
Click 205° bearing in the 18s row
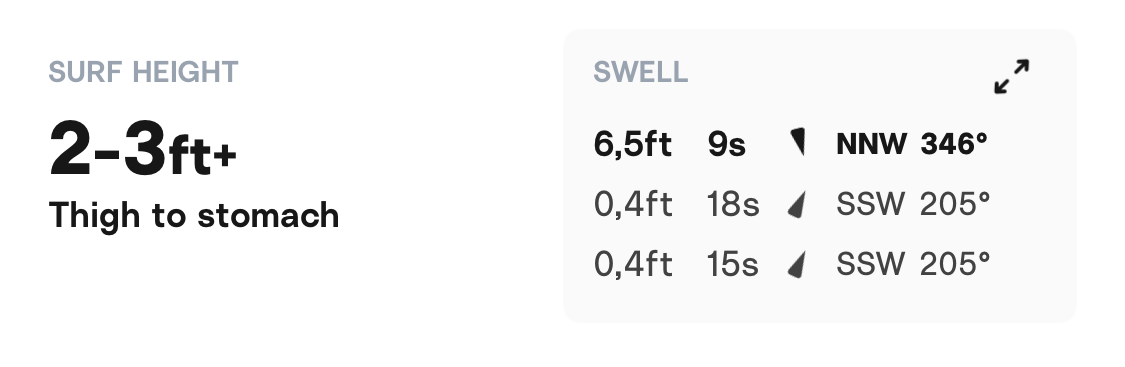click(x=955, y=204)
